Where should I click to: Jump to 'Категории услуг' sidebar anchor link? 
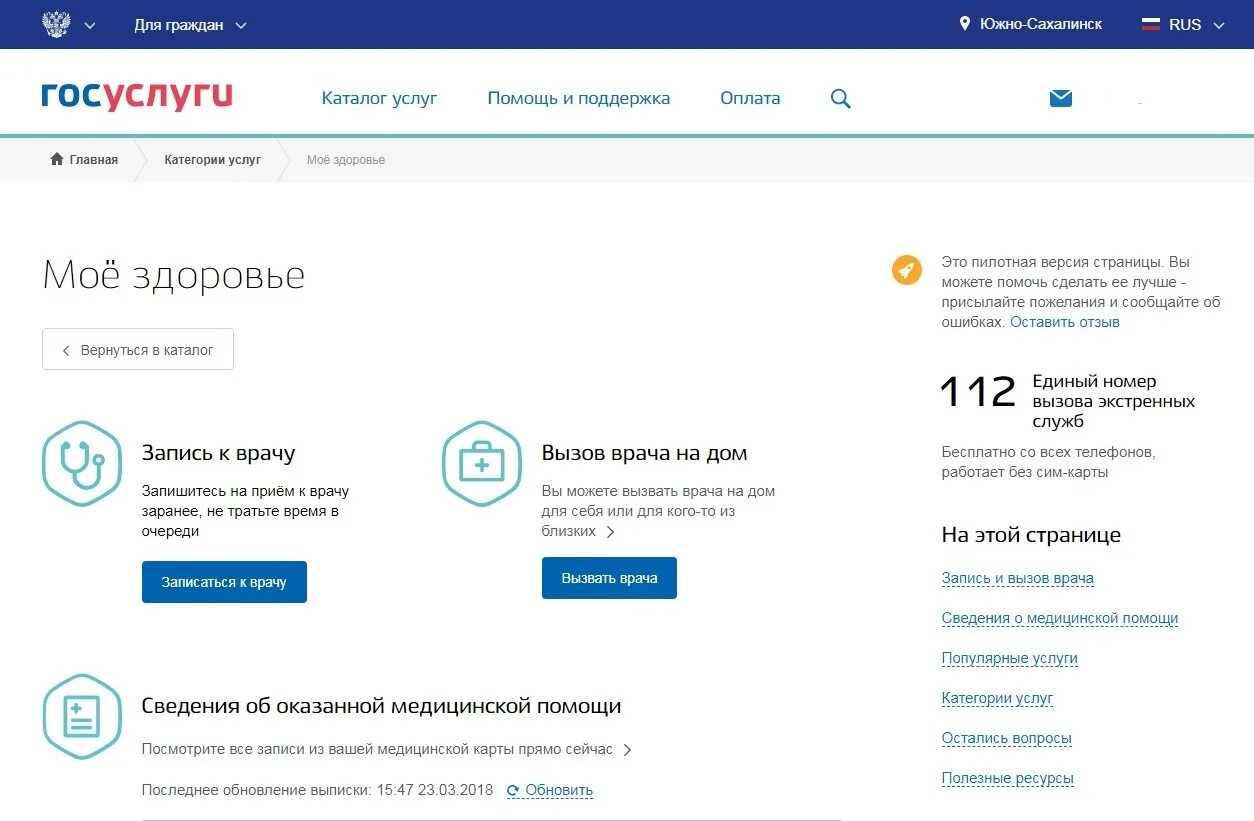coord(998,698)
